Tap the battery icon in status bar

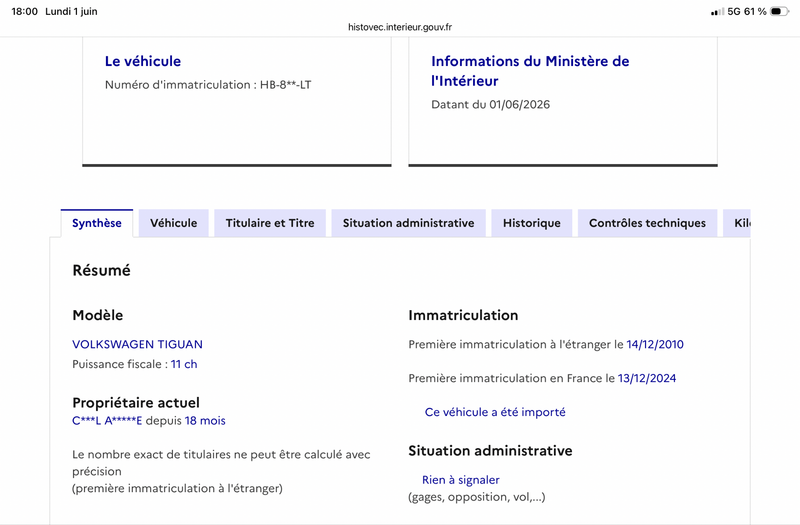(779, 11)
